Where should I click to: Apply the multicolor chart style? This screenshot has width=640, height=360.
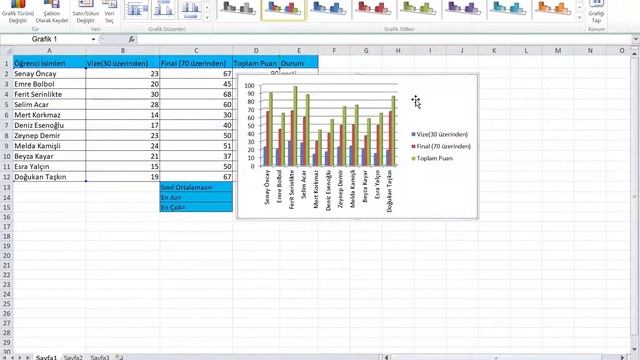(283, 9)
